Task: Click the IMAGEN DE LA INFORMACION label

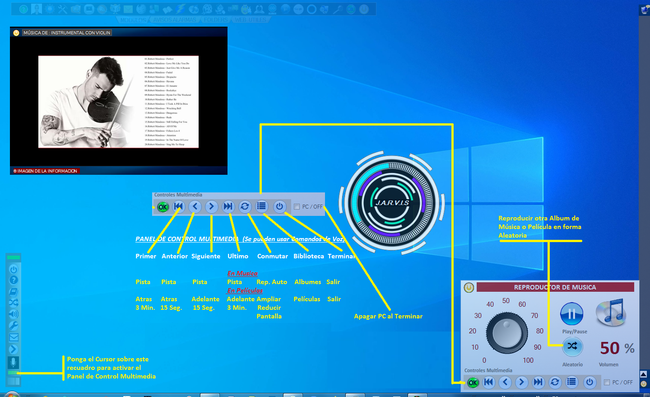Action: click(47, 171)
